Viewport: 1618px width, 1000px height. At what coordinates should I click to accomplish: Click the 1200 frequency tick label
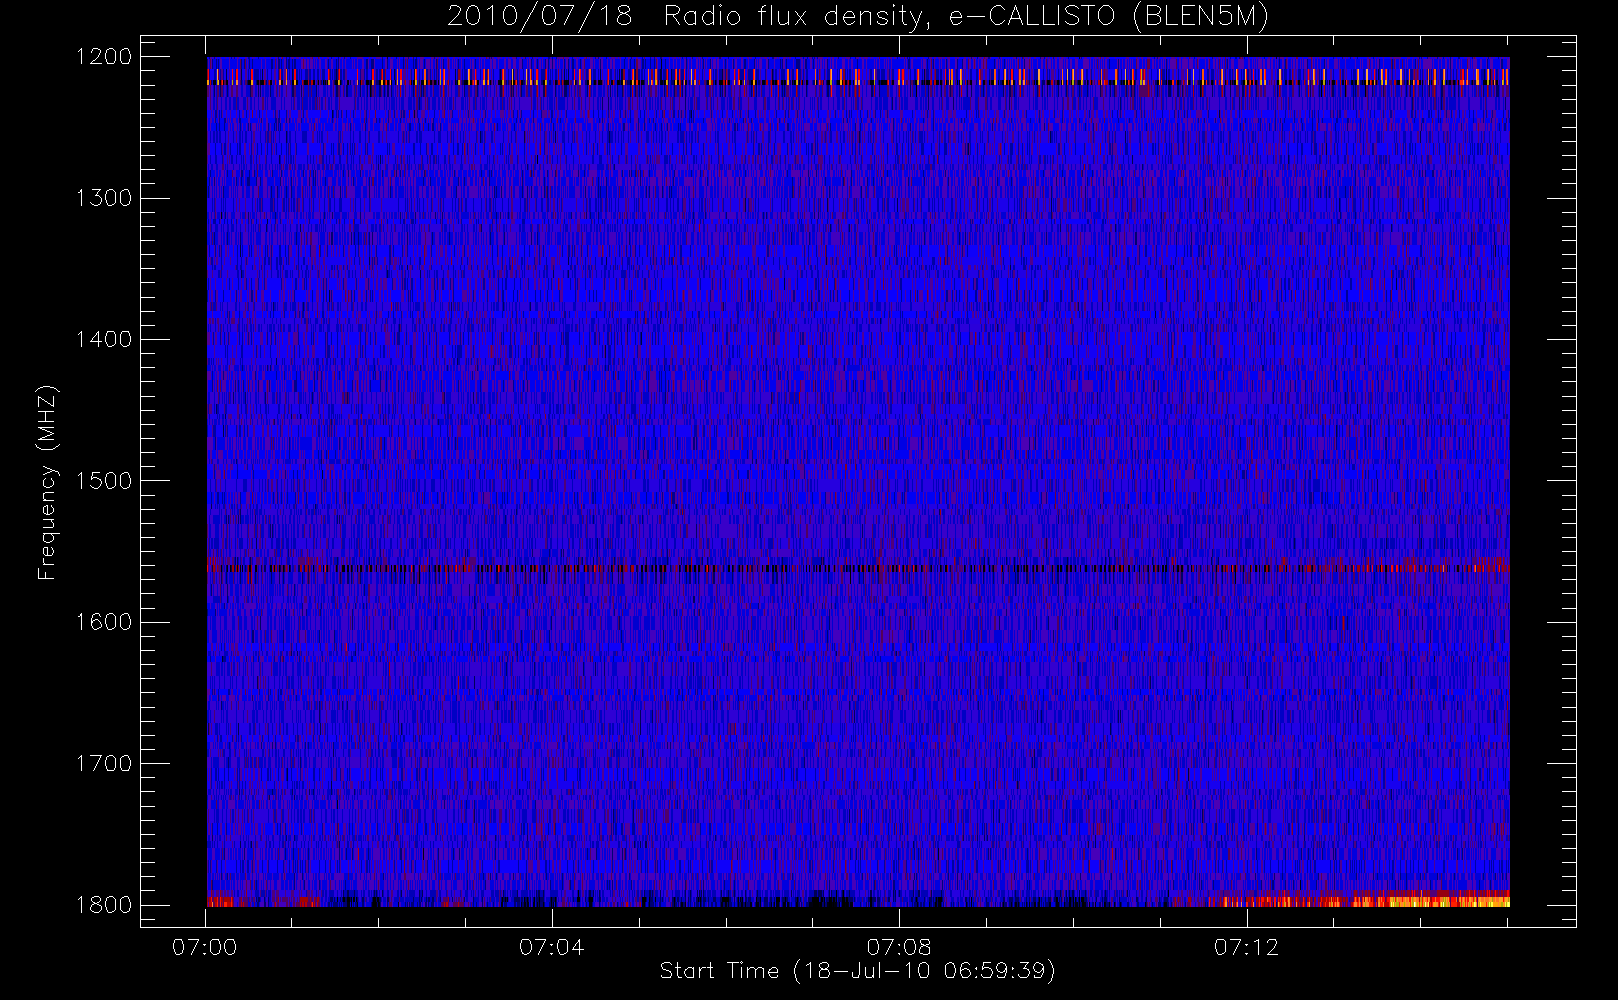point(104,57)
